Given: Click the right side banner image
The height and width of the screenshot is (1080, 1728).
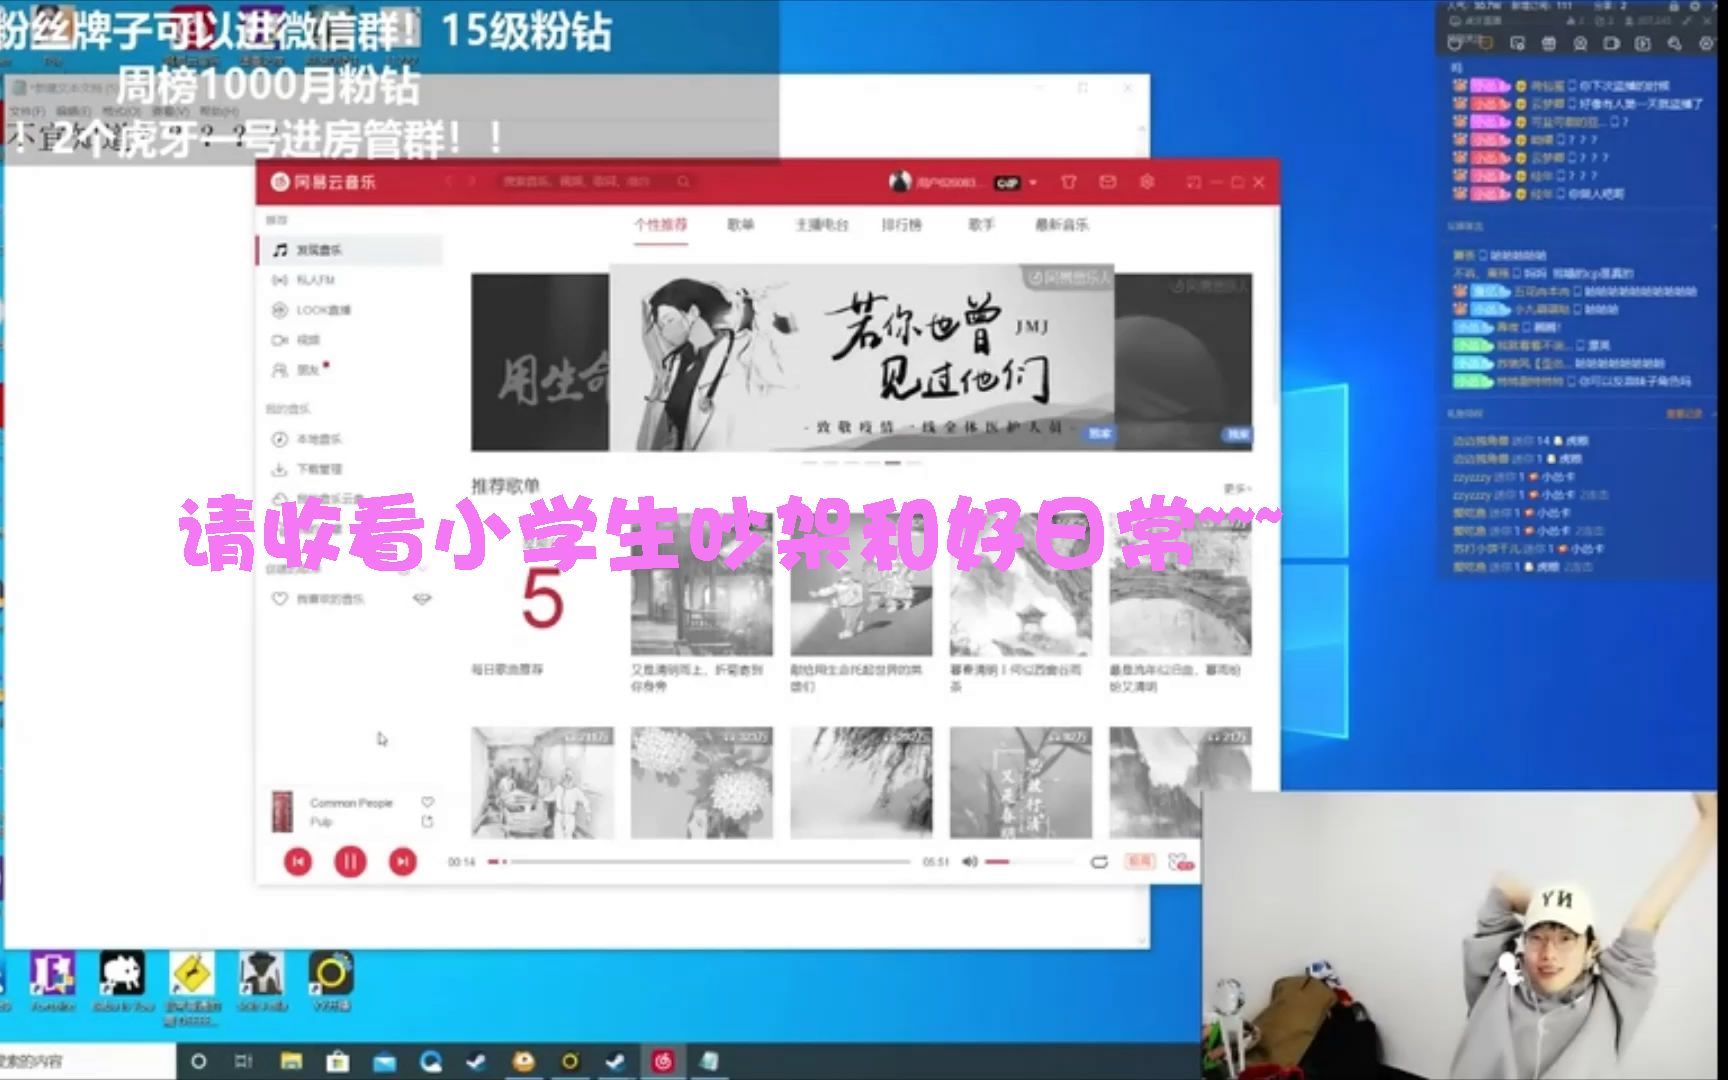Looking at the screenshot, I should point(1183,362).
